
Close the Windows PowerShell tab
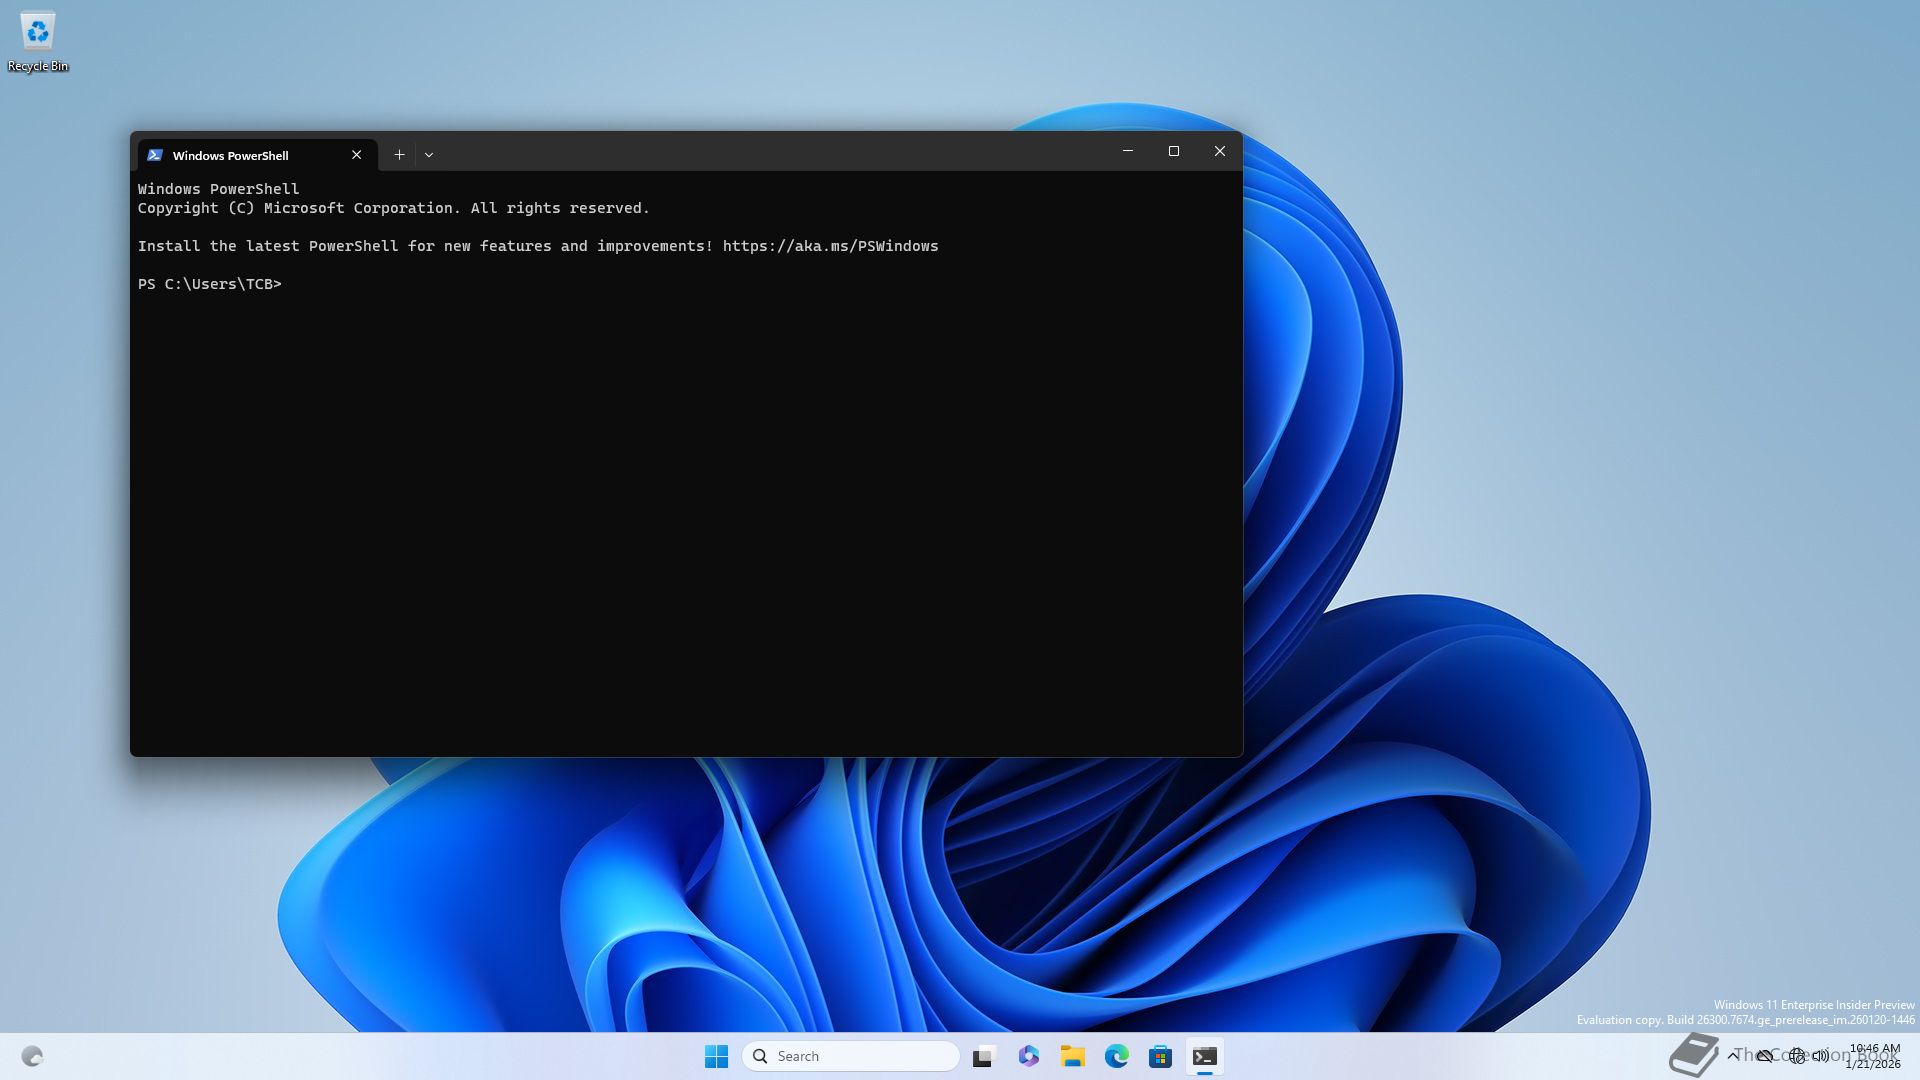click(x=356, y=154)
